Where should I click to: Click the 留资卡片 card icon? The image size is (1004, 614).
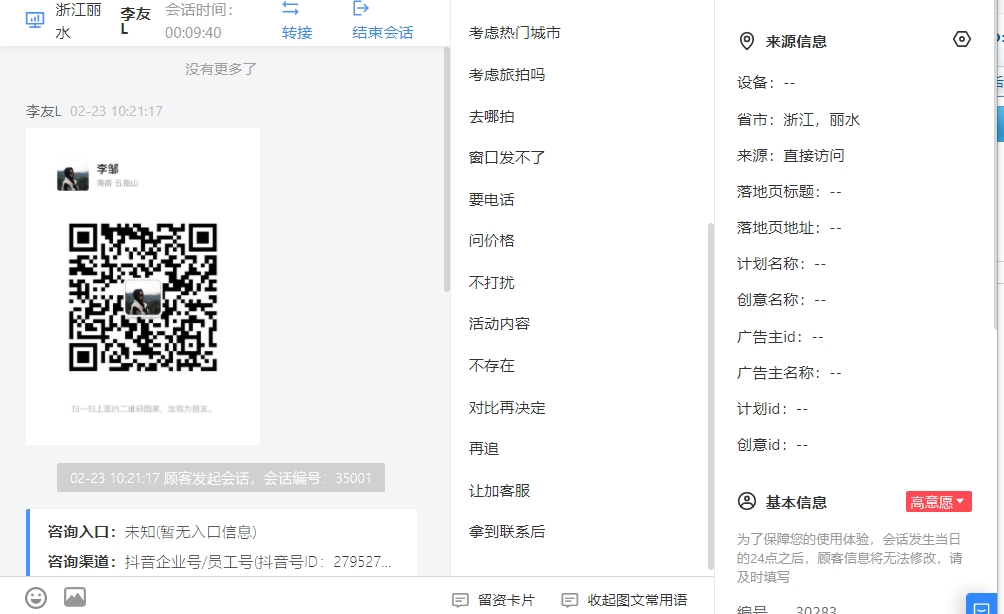pyautogui.click(x=460, y=600)
